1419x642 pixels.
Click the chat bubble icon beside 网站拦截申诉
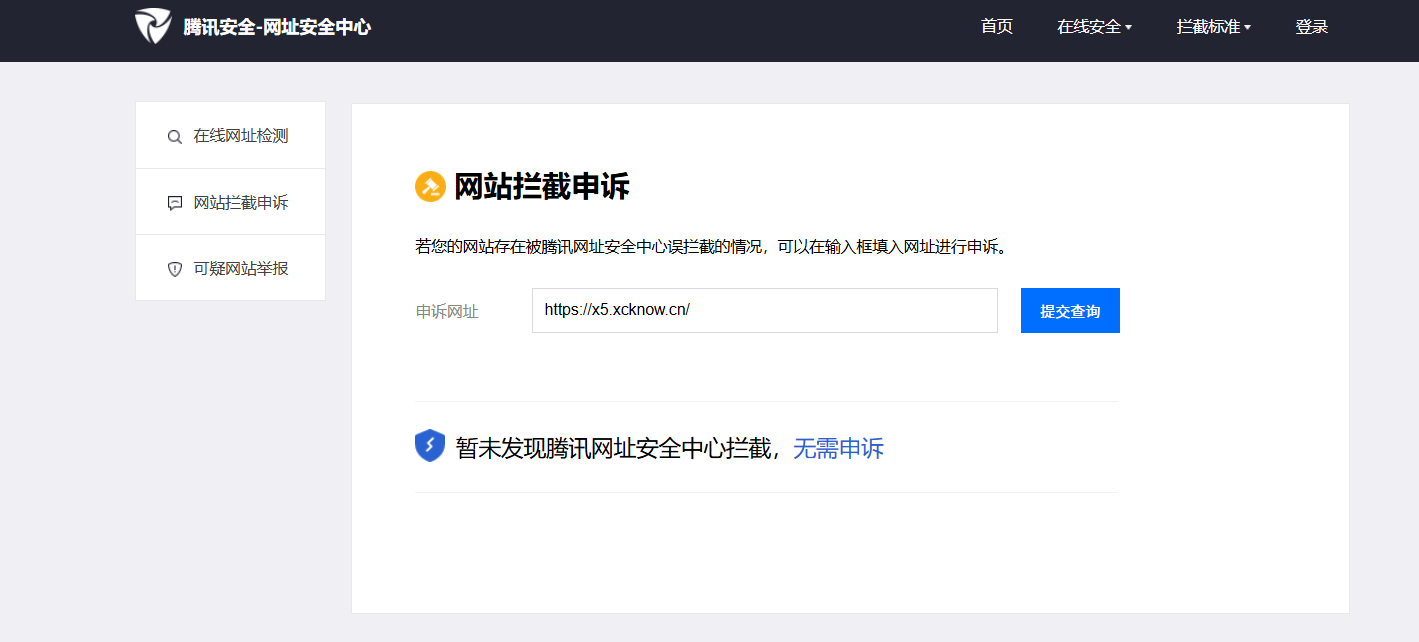click(x=175, y=203)
